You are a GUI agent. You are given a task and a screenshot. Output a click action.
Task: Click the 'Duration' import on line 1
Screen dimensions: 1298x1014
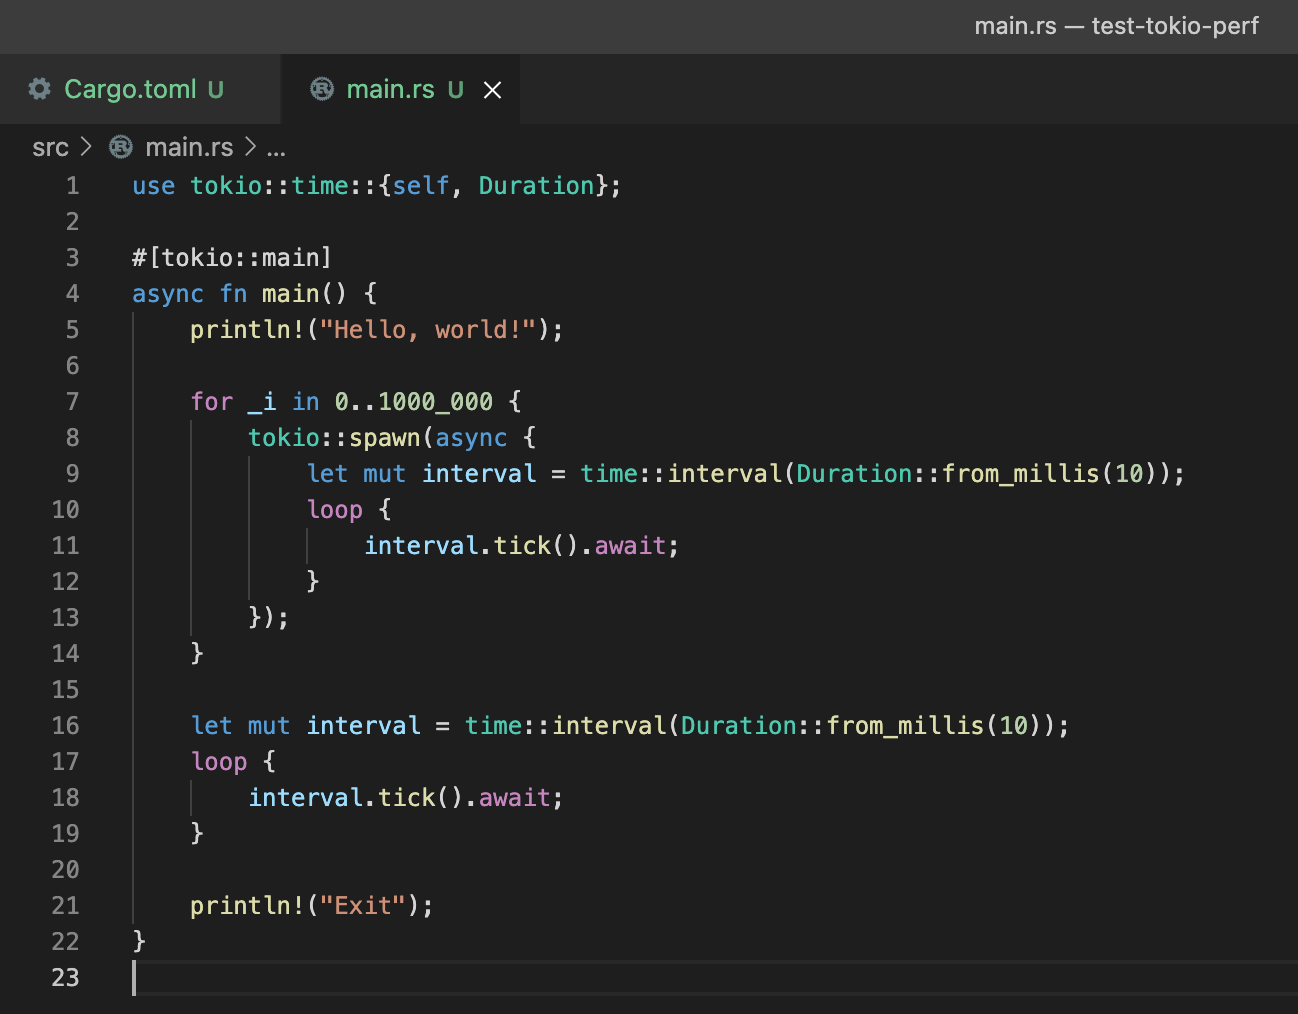pos(536,186)
